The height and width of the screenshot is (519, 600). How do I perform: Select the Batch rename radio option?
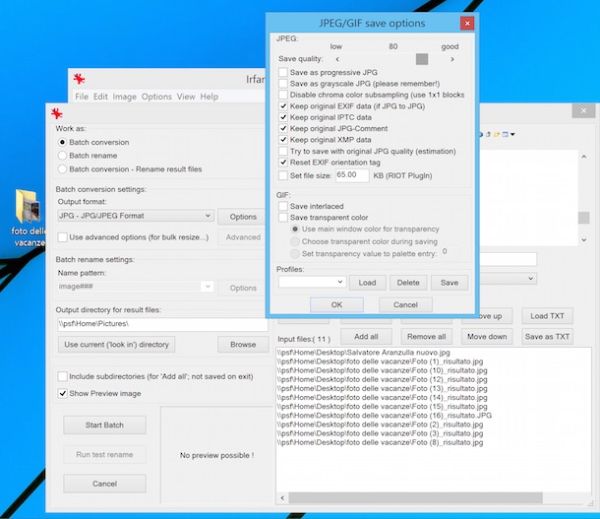[x=63, y=156]
